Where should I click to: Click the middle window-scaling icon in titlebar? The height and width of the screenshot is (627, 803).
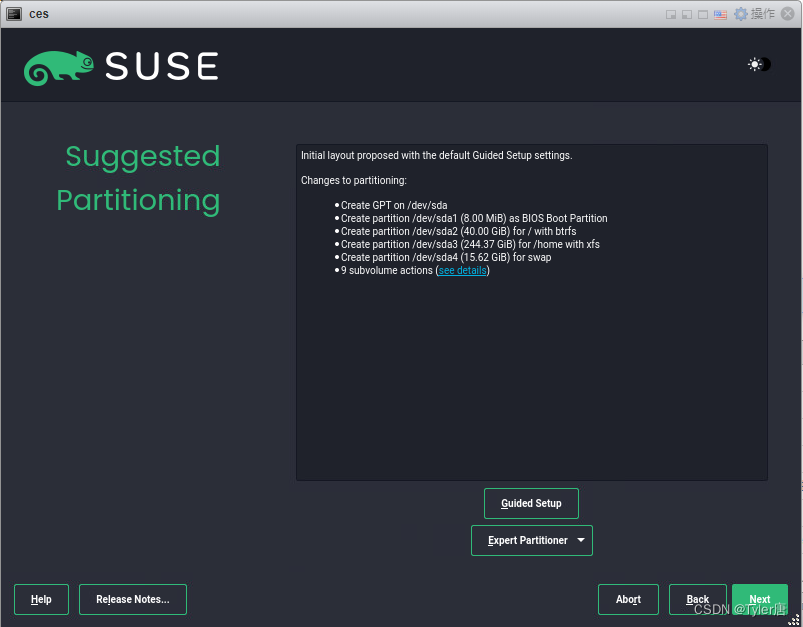tap(685, 13)
